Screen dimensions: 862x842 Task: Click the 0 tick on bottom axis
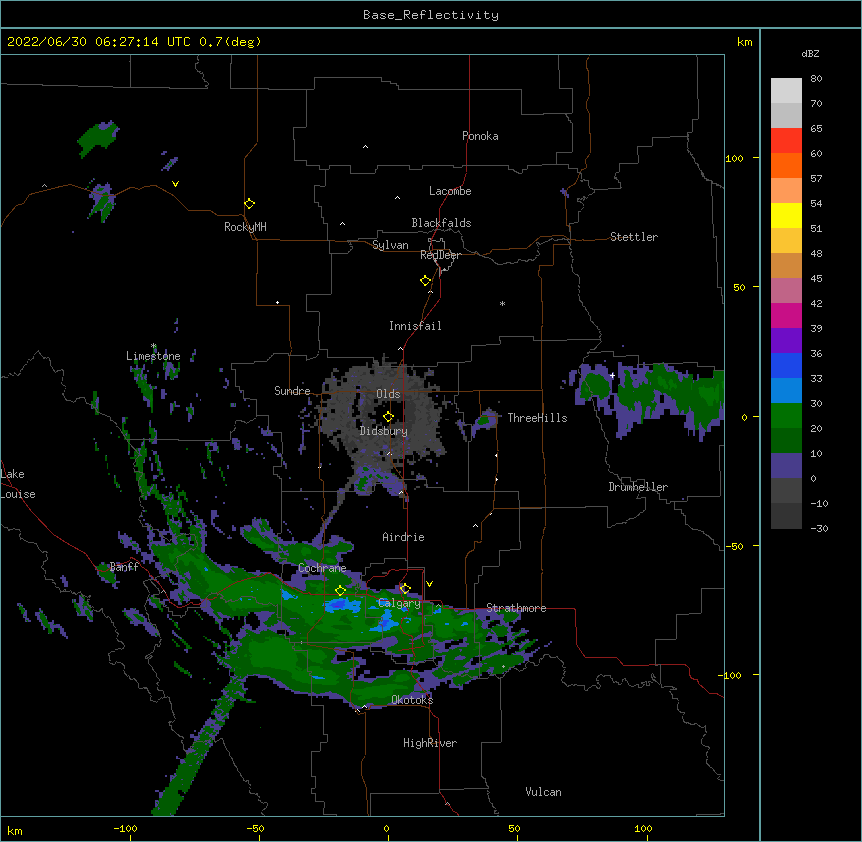386,828
